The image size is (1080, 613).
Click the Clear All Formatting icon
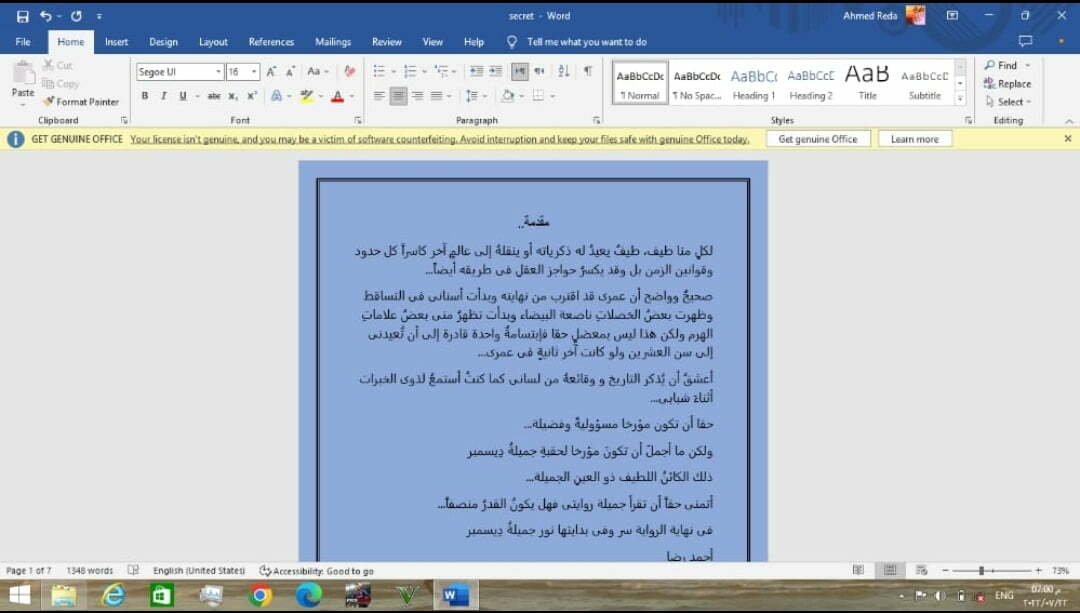point(349,72)
